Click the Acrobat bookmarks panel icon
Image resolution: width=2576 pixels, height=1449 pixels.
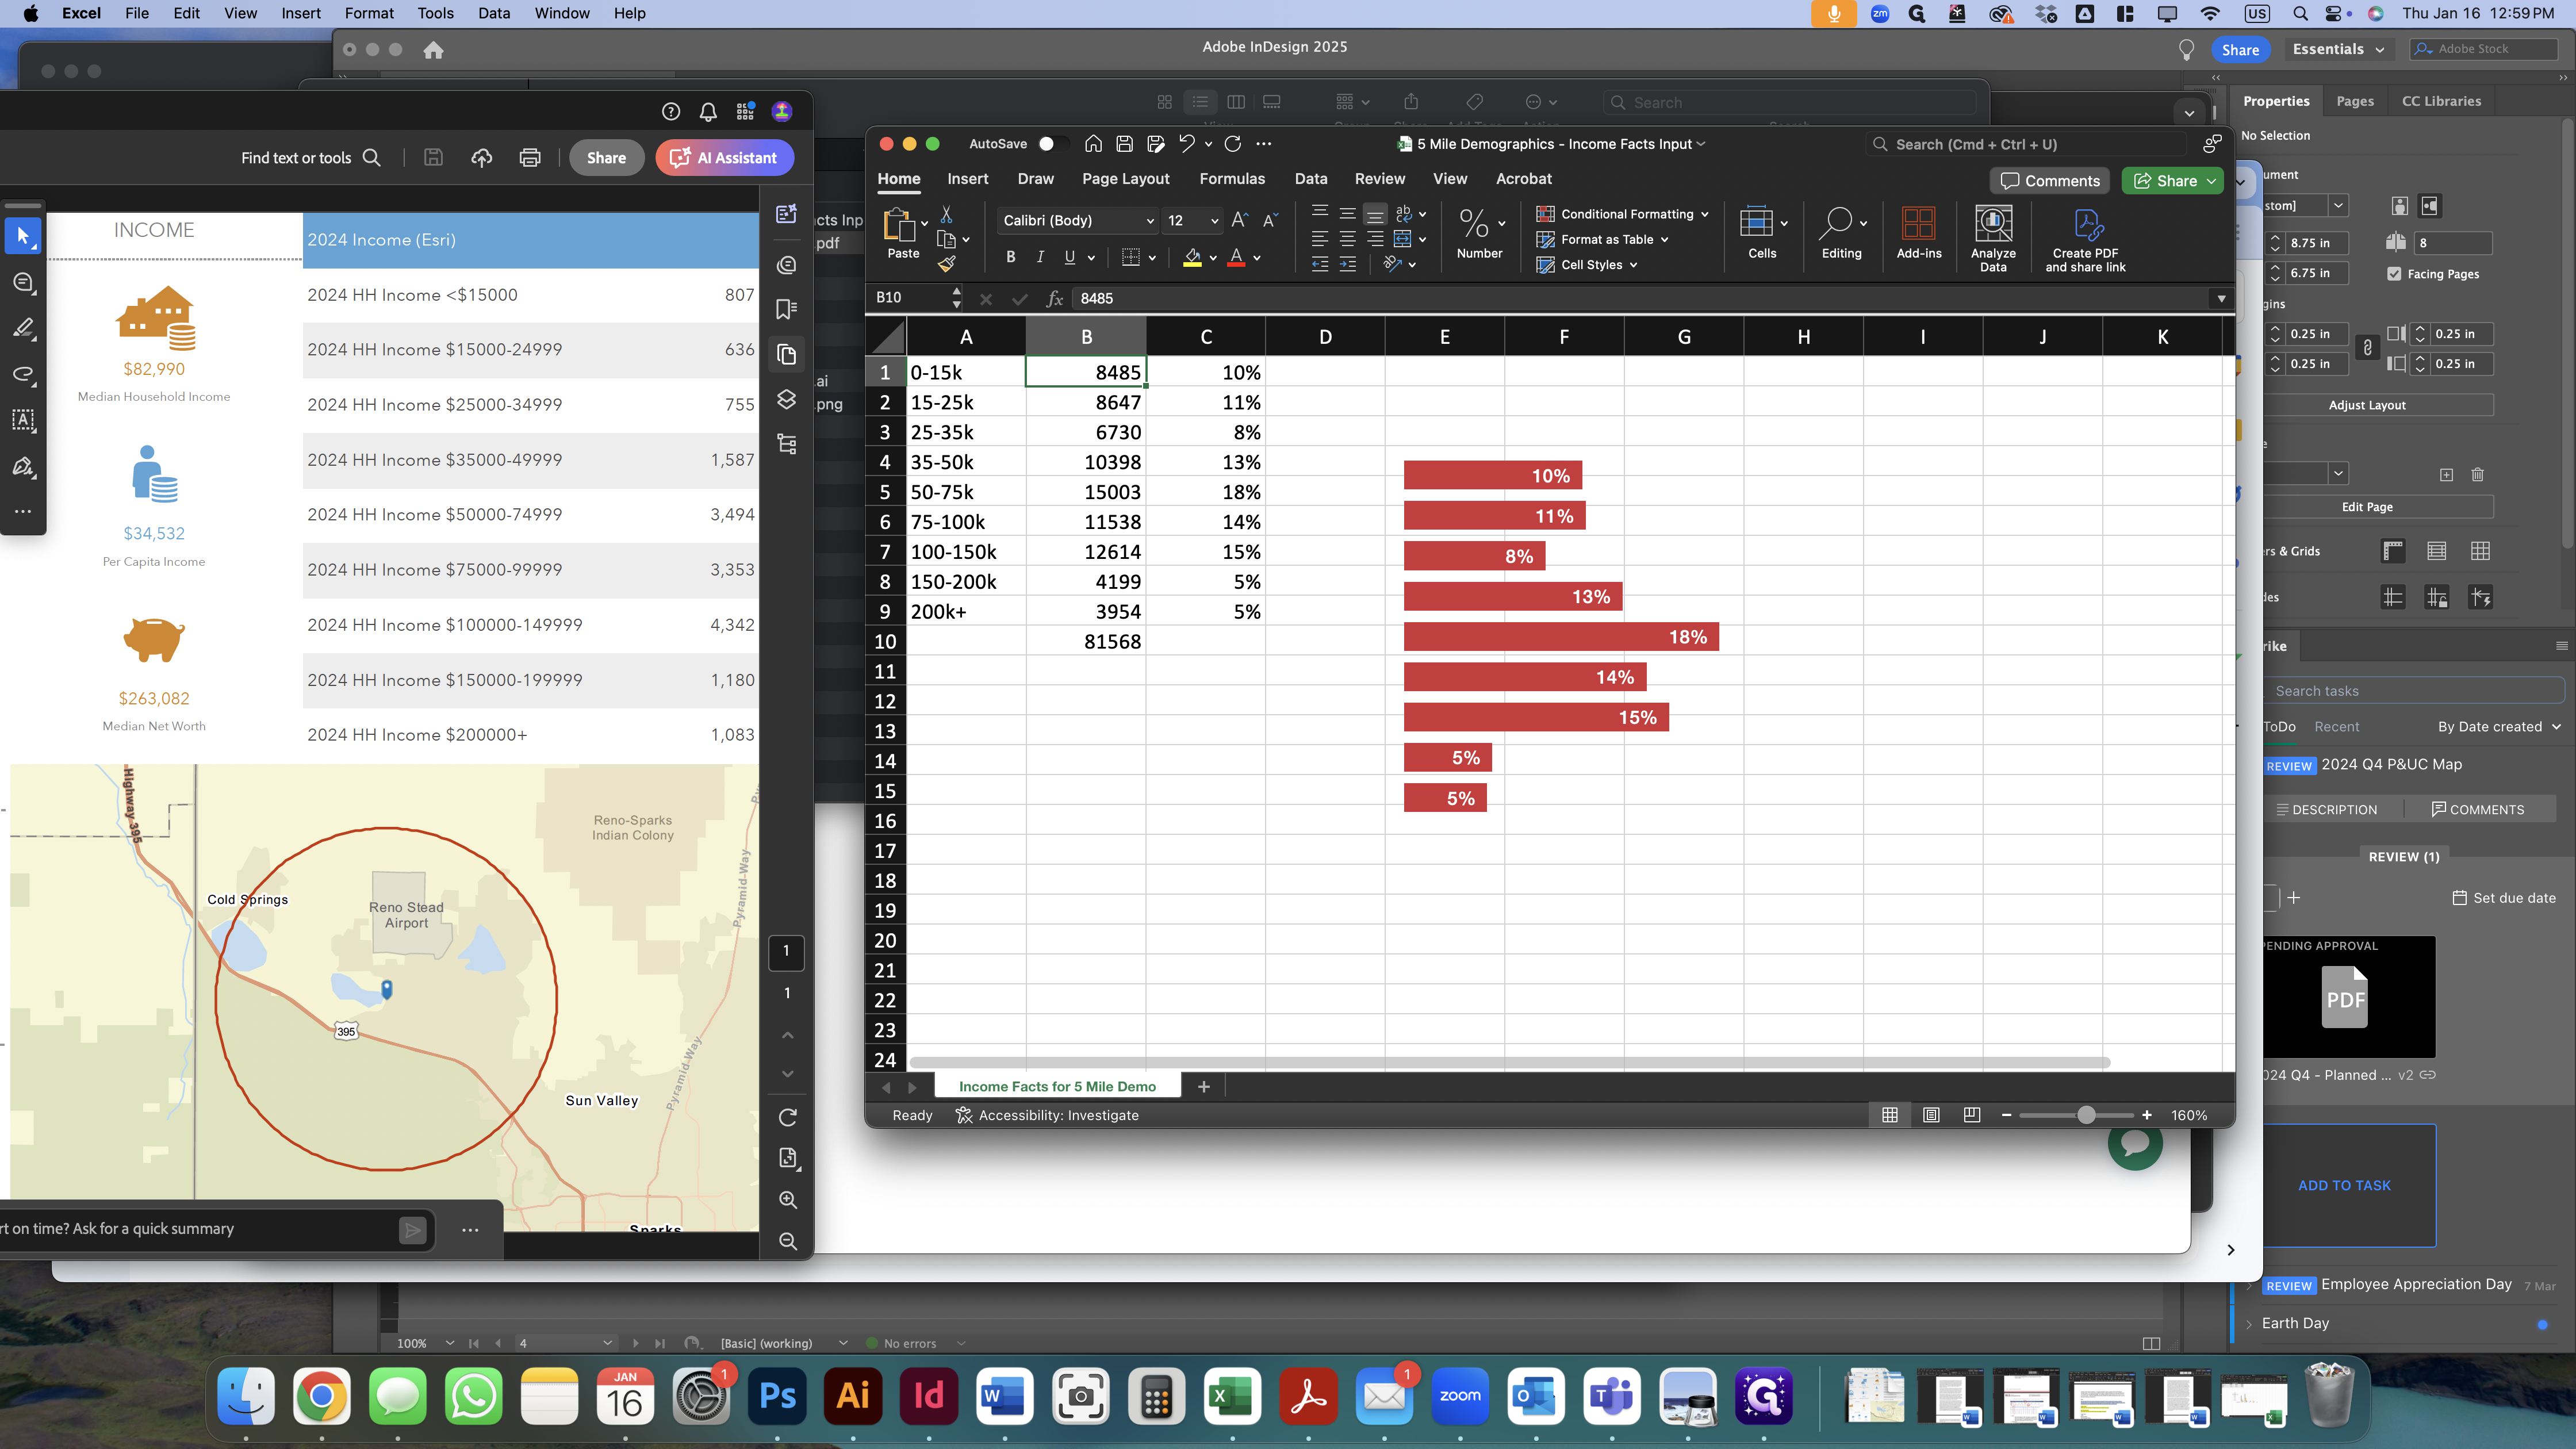pos(787,309)
